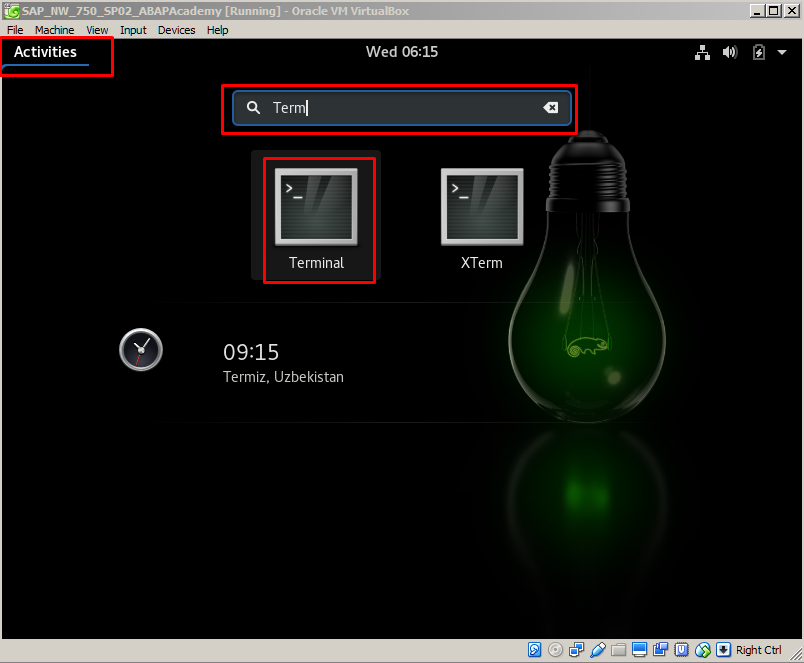The height and width of the screenshot is (663, 804).
Task: Close the VirtualBox window
Action: click(x=791, y=11)
